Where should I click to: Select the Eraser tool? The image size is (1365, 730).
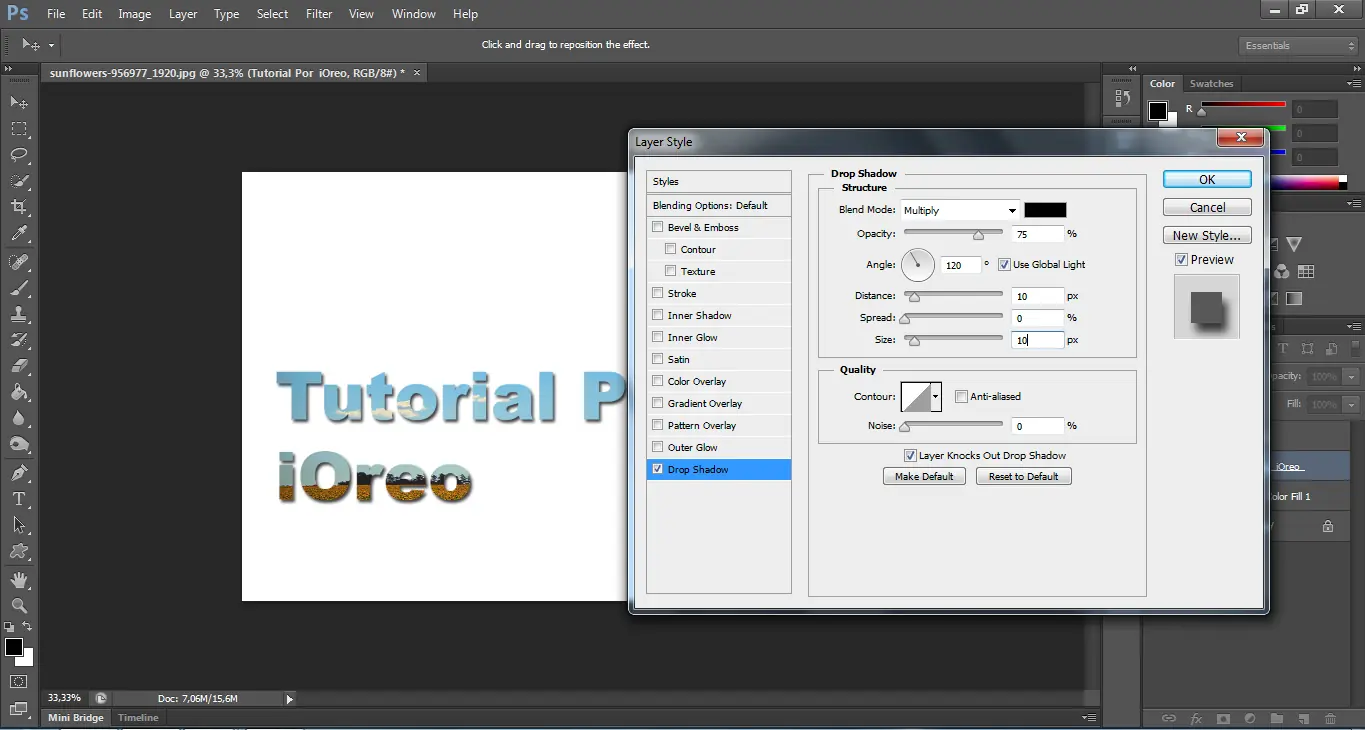[x=19, y=365]
